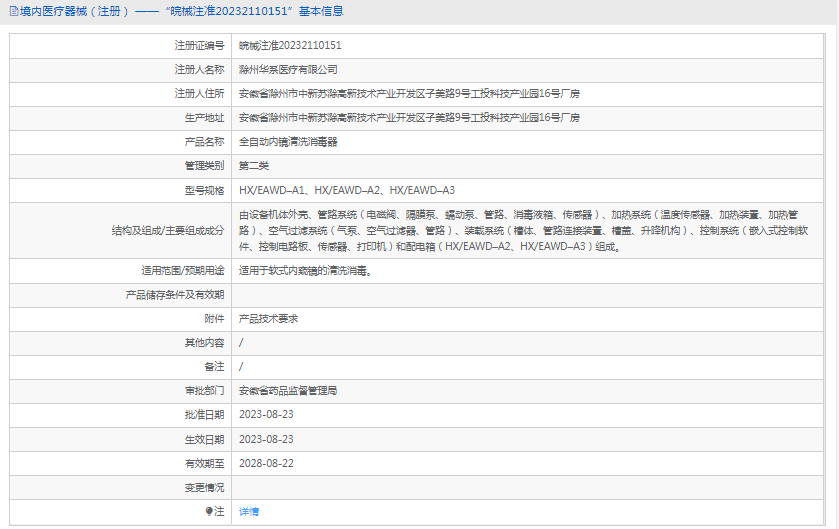Click the 注册人住所 label cell
The image size is (839, 529).
coord(120,94)
